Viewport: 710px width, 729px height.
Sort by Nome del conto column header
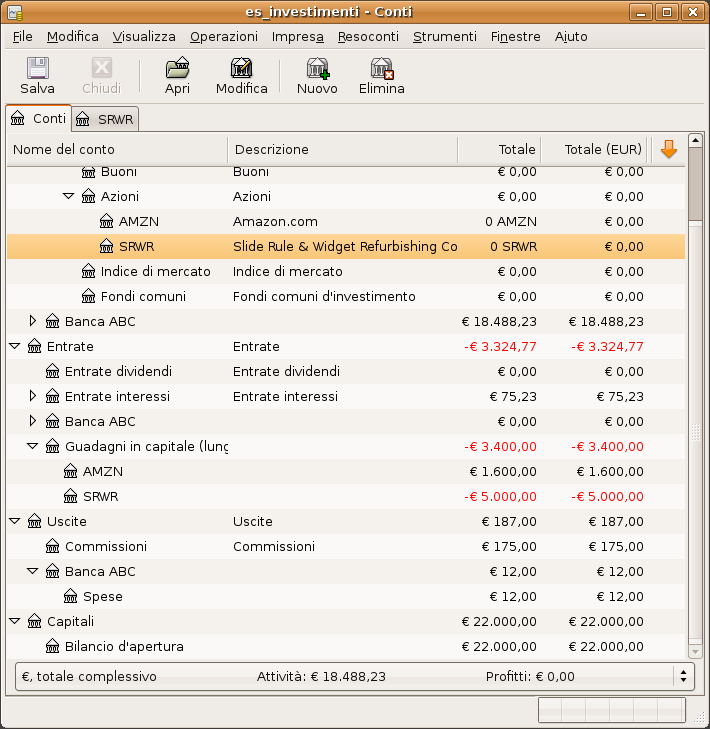click(x=117, y=149)
